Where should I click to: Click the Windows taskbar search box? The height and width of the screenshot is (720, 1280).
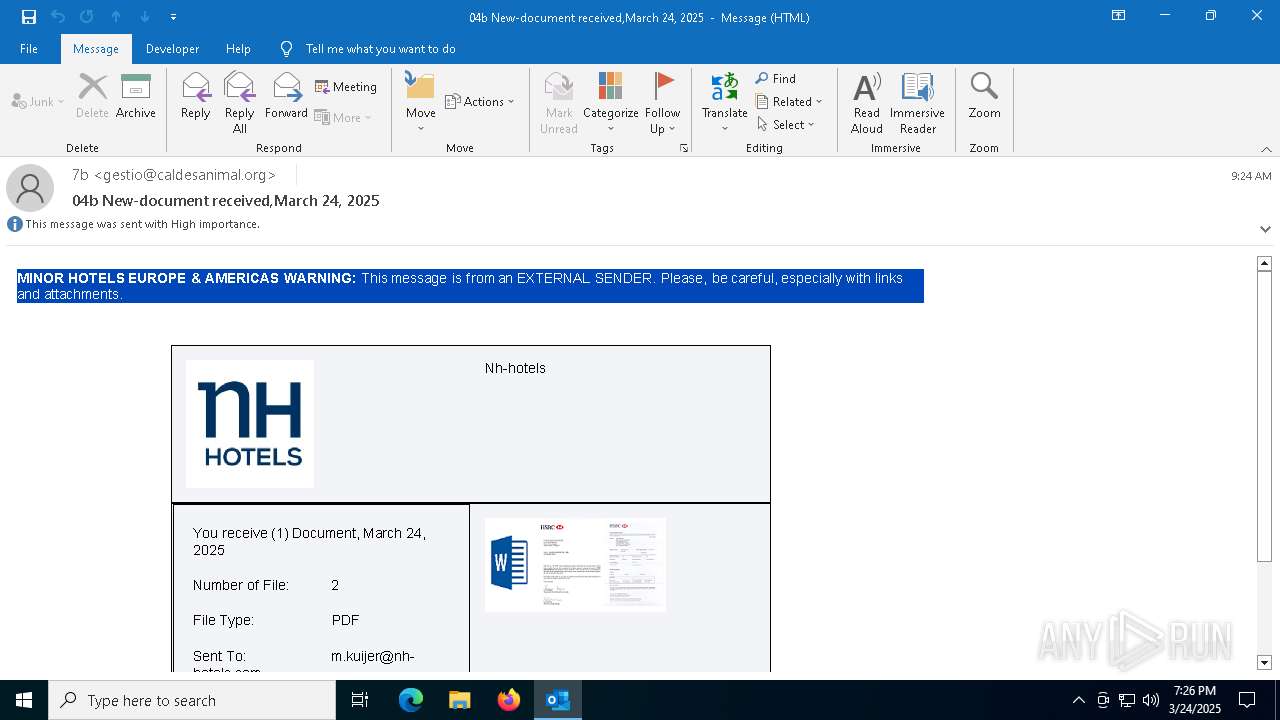click(192, 700)
